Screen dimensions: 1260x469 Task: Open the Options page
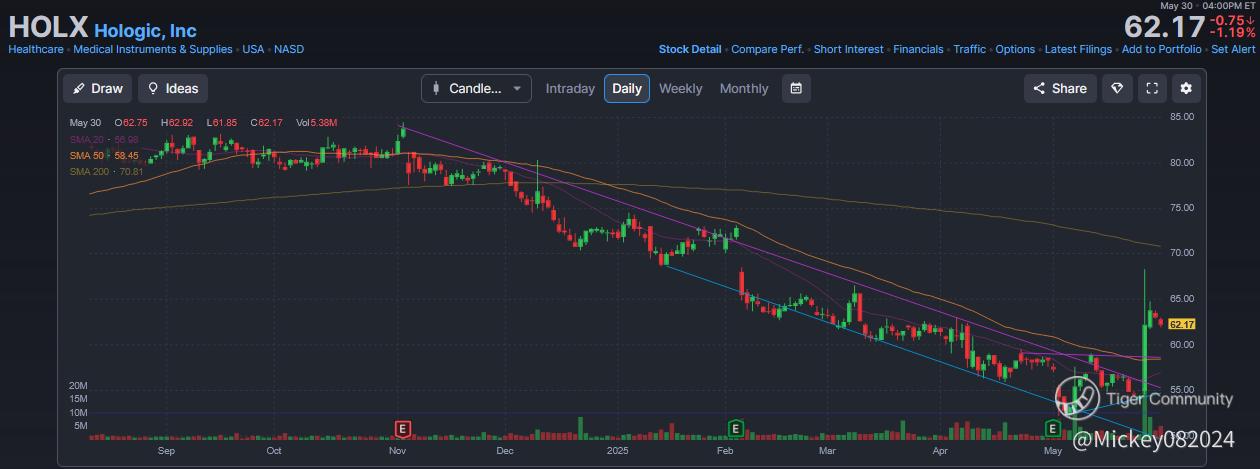point(1016,49)
